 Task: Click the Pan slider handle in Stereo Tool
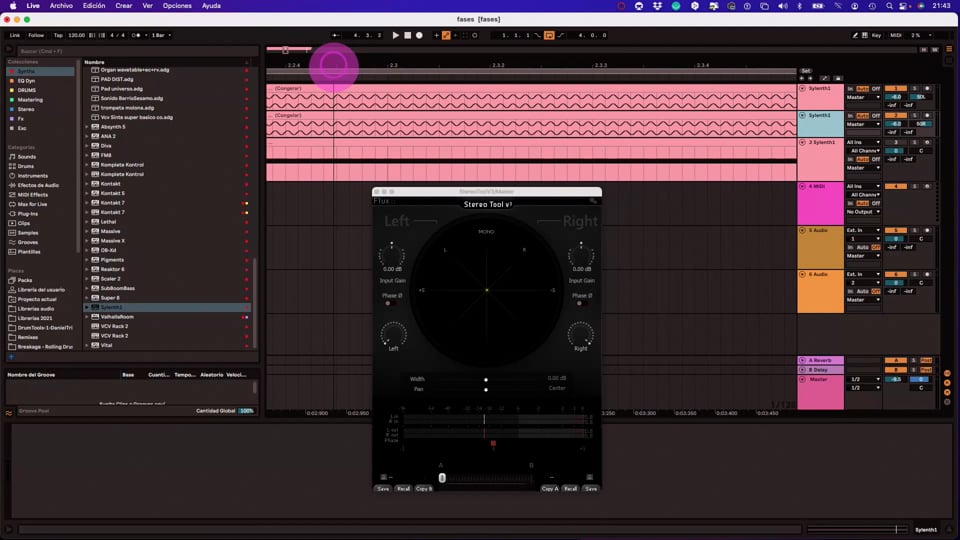click(x=486, y=389)
